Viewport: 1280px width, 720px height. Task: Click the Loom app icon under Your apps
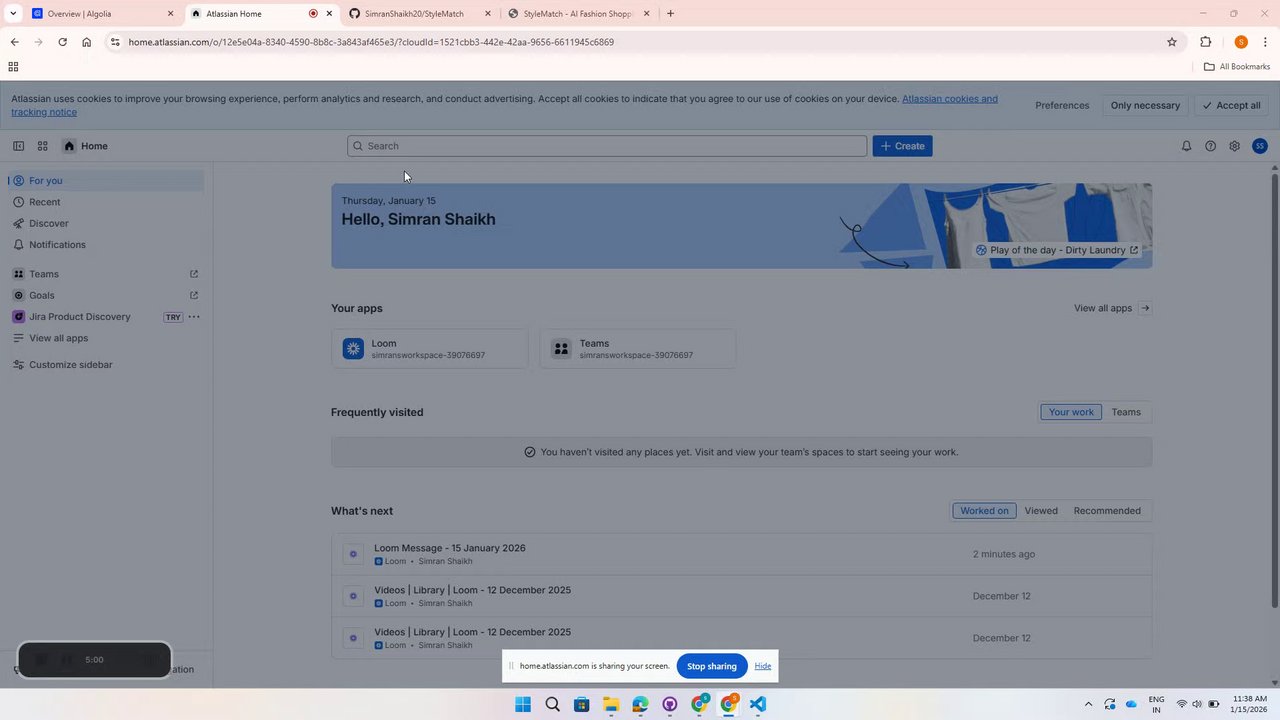(x=353, y=348)
